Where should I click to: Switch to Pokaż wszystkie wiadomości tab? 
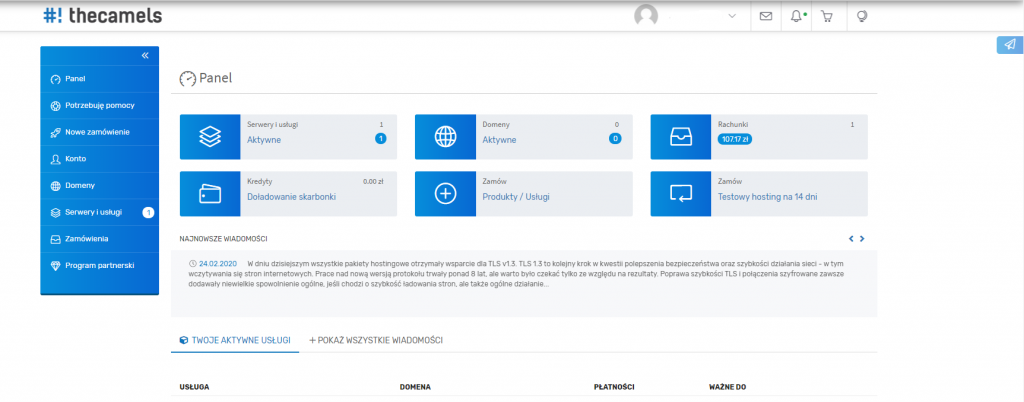[x=376, y=340]
